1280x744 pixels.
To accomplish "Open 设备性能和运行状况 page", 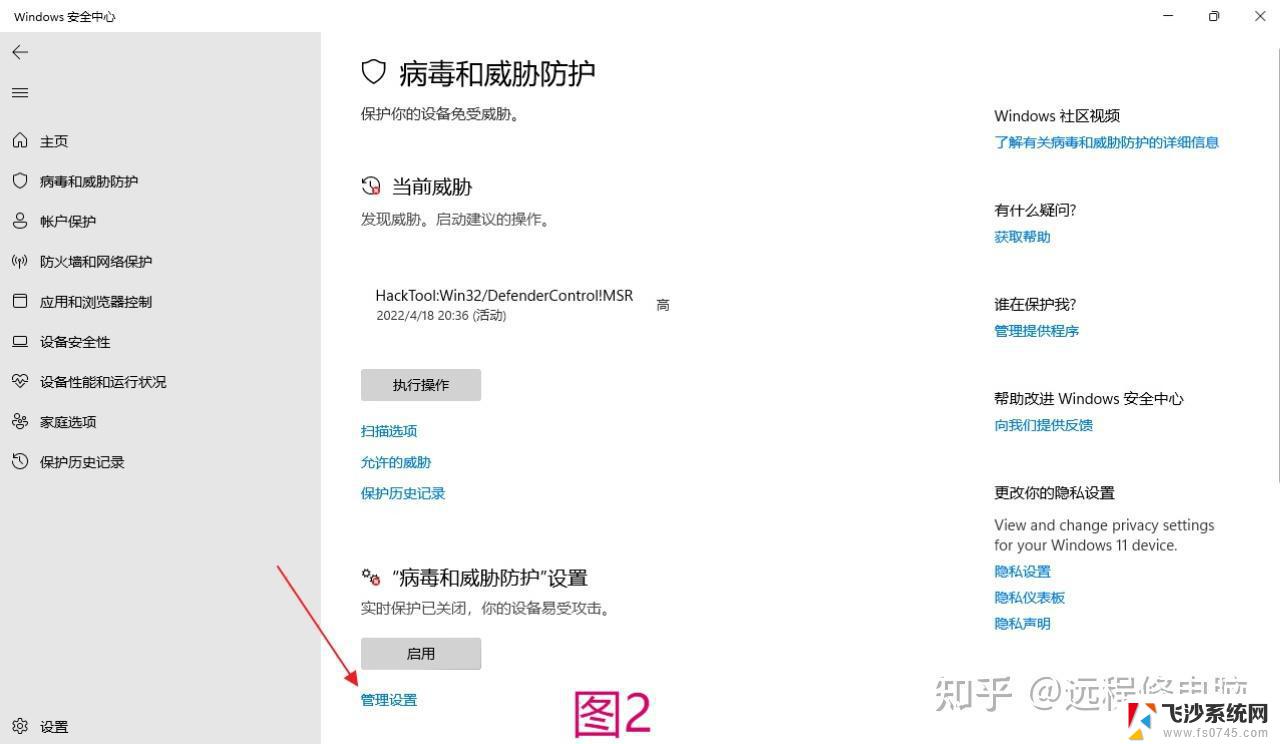I will (x=103, y=382).
